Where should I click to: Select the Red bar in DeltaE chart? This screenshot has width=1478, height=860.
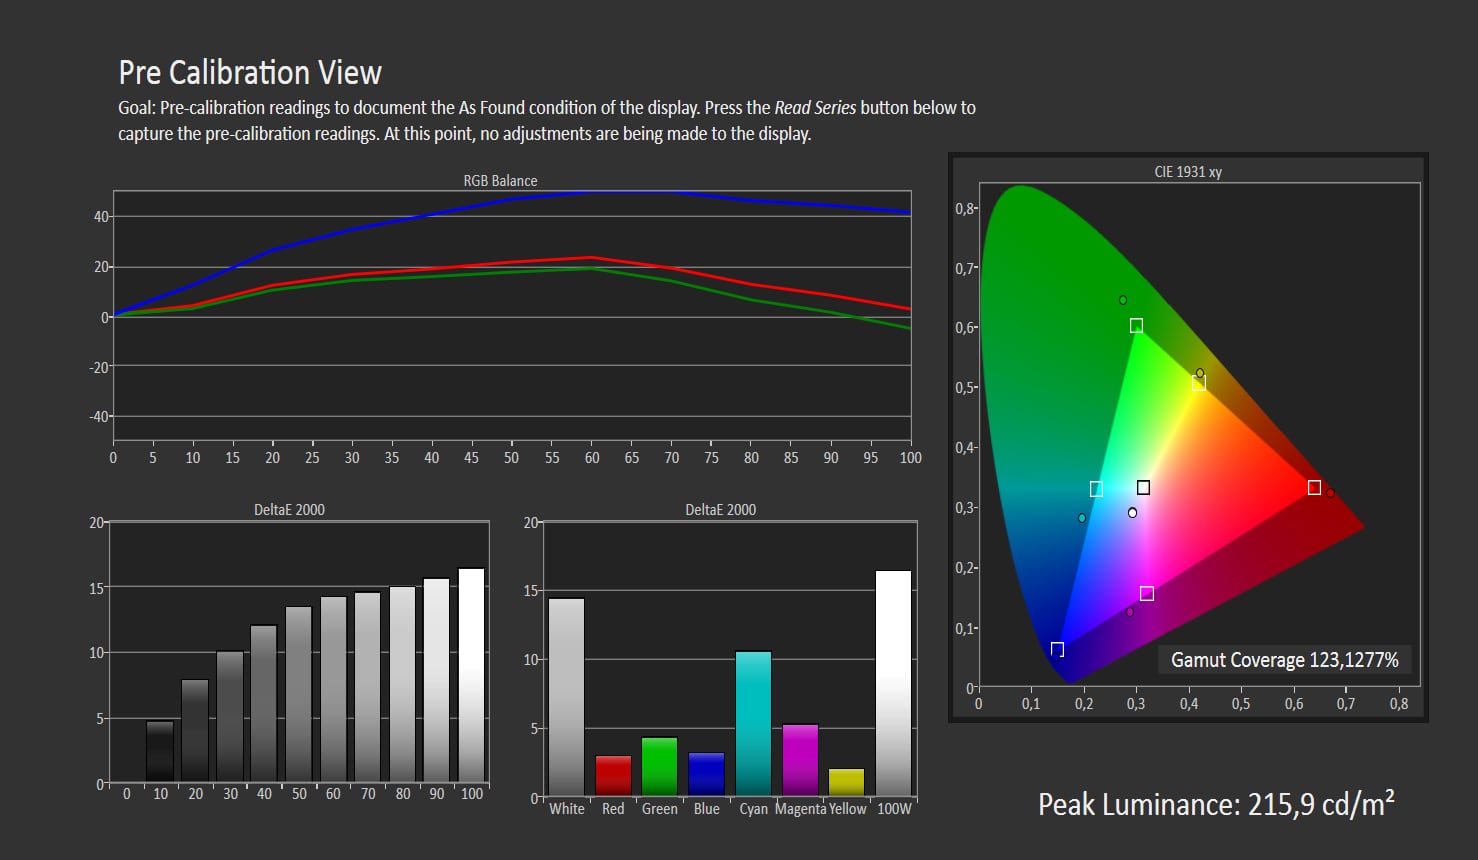(x=613, y=775)
